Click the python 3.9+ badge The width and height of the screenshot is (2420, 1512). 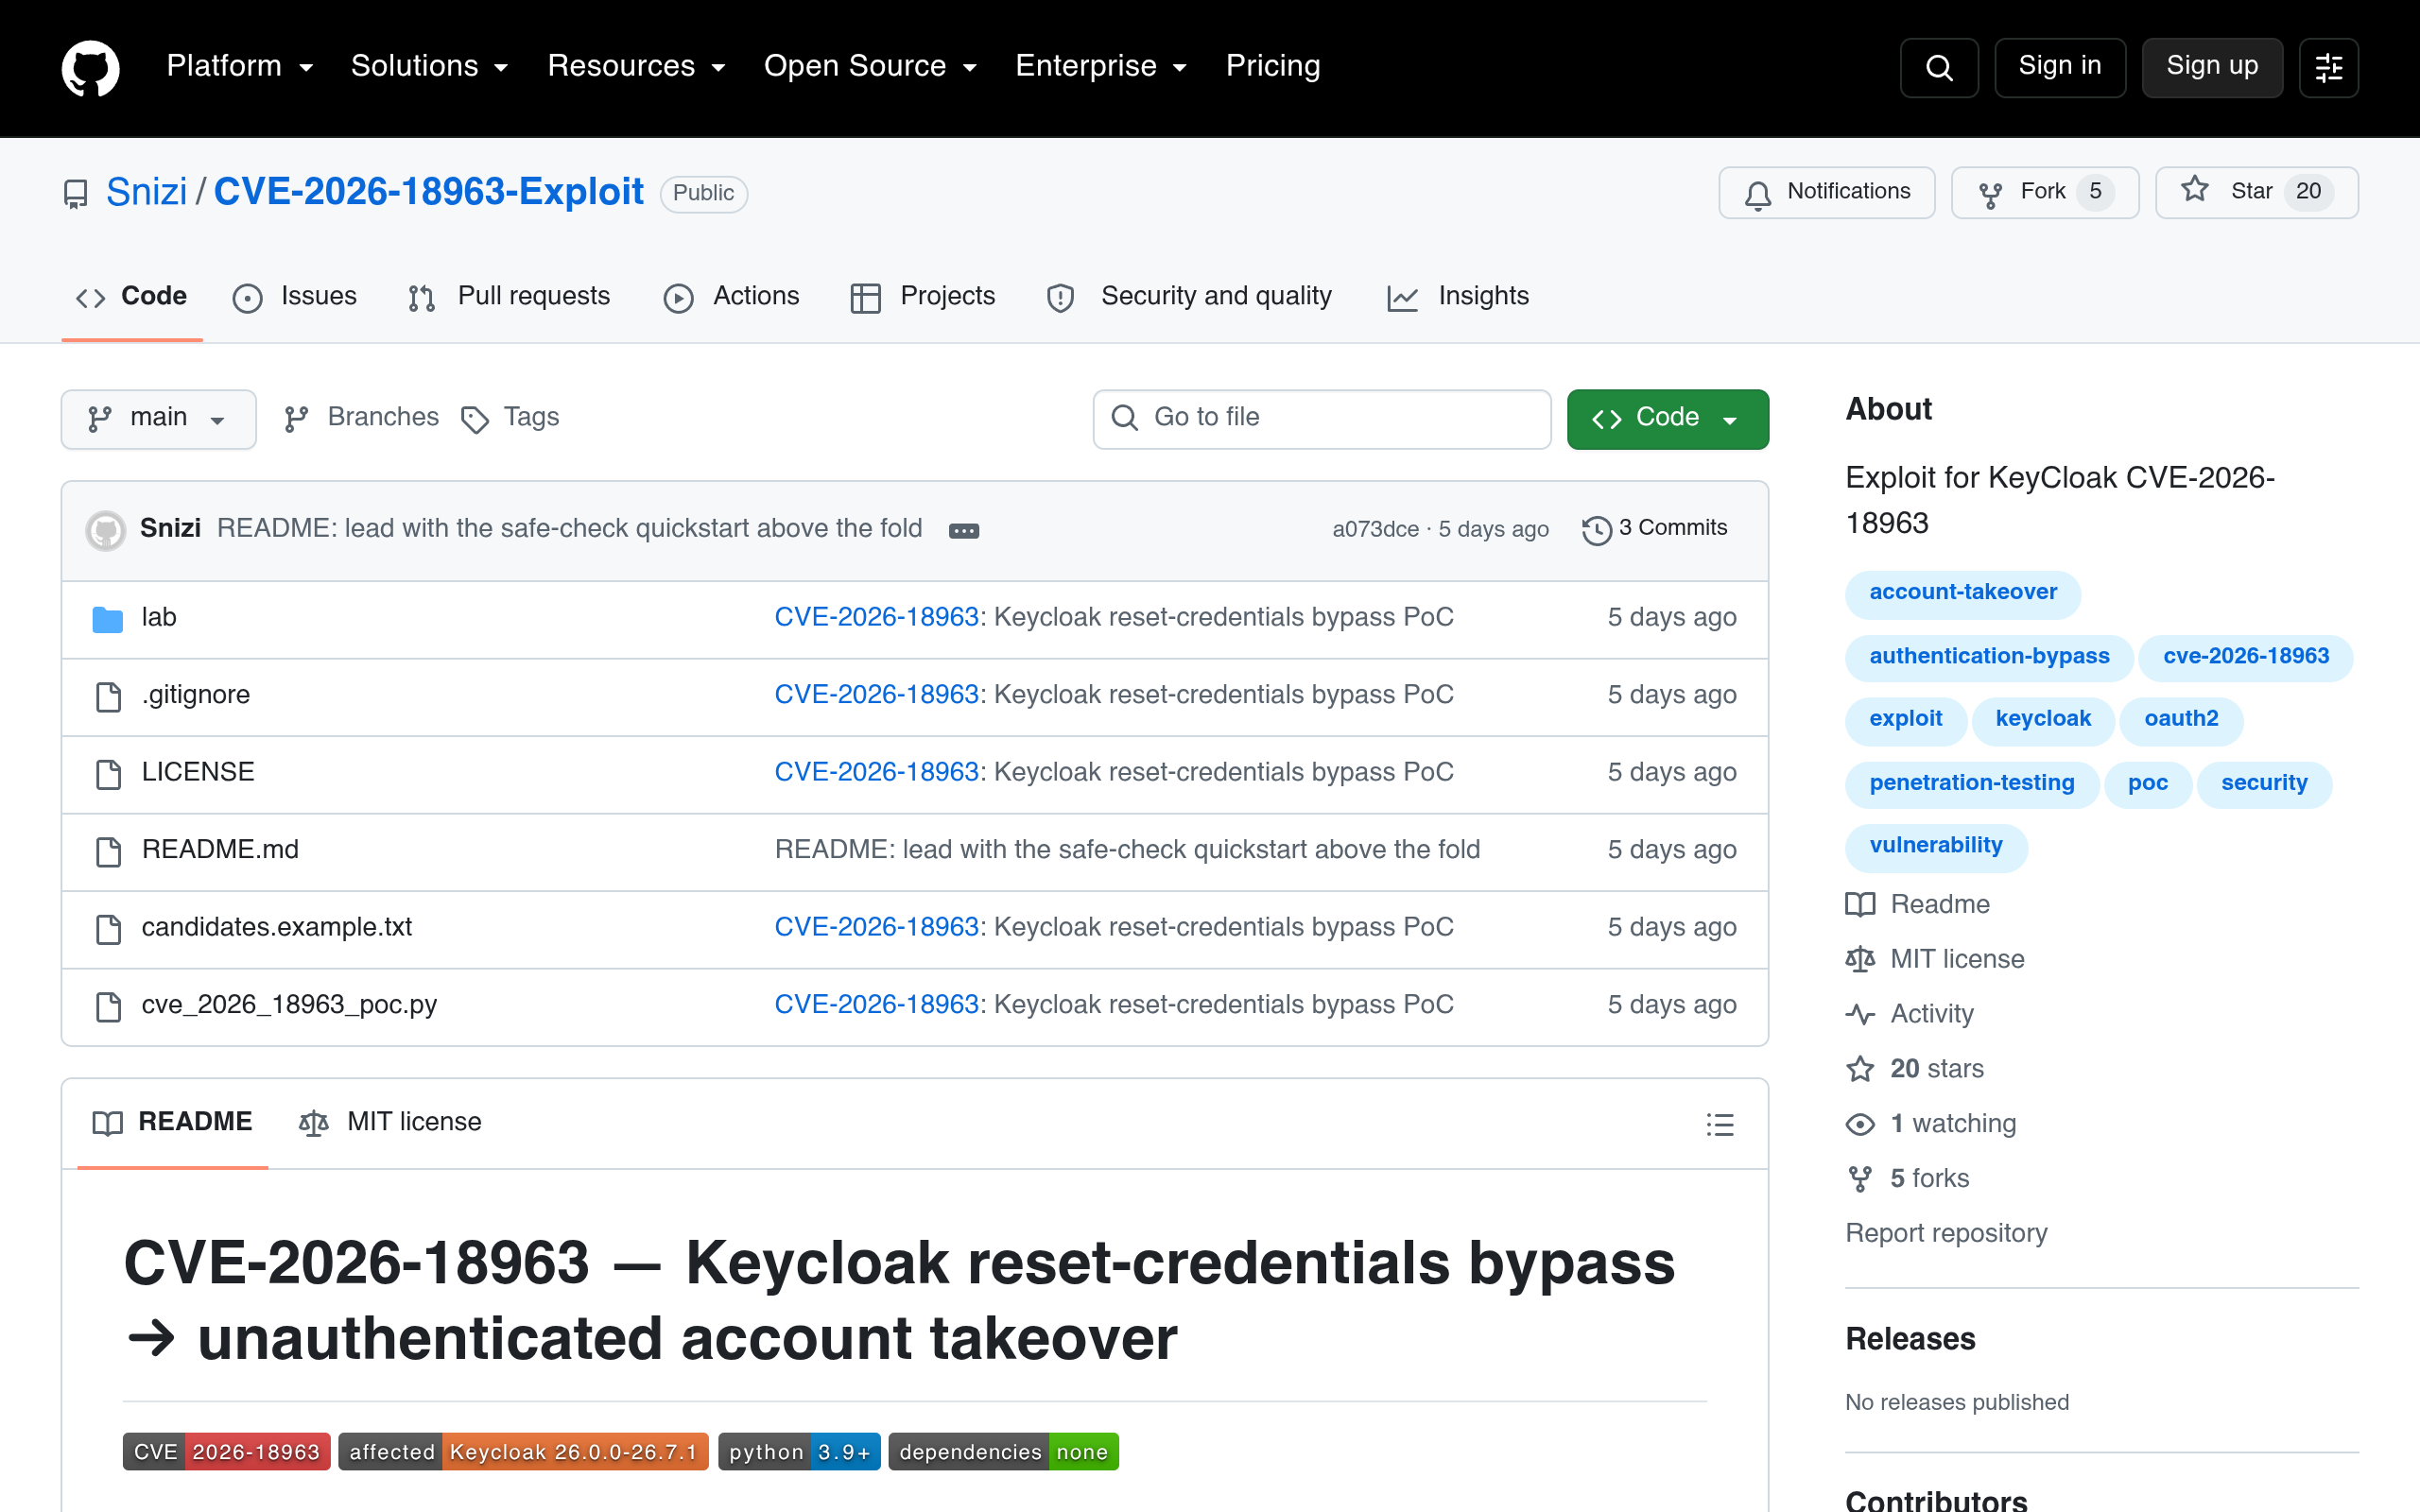(799, 1452)
